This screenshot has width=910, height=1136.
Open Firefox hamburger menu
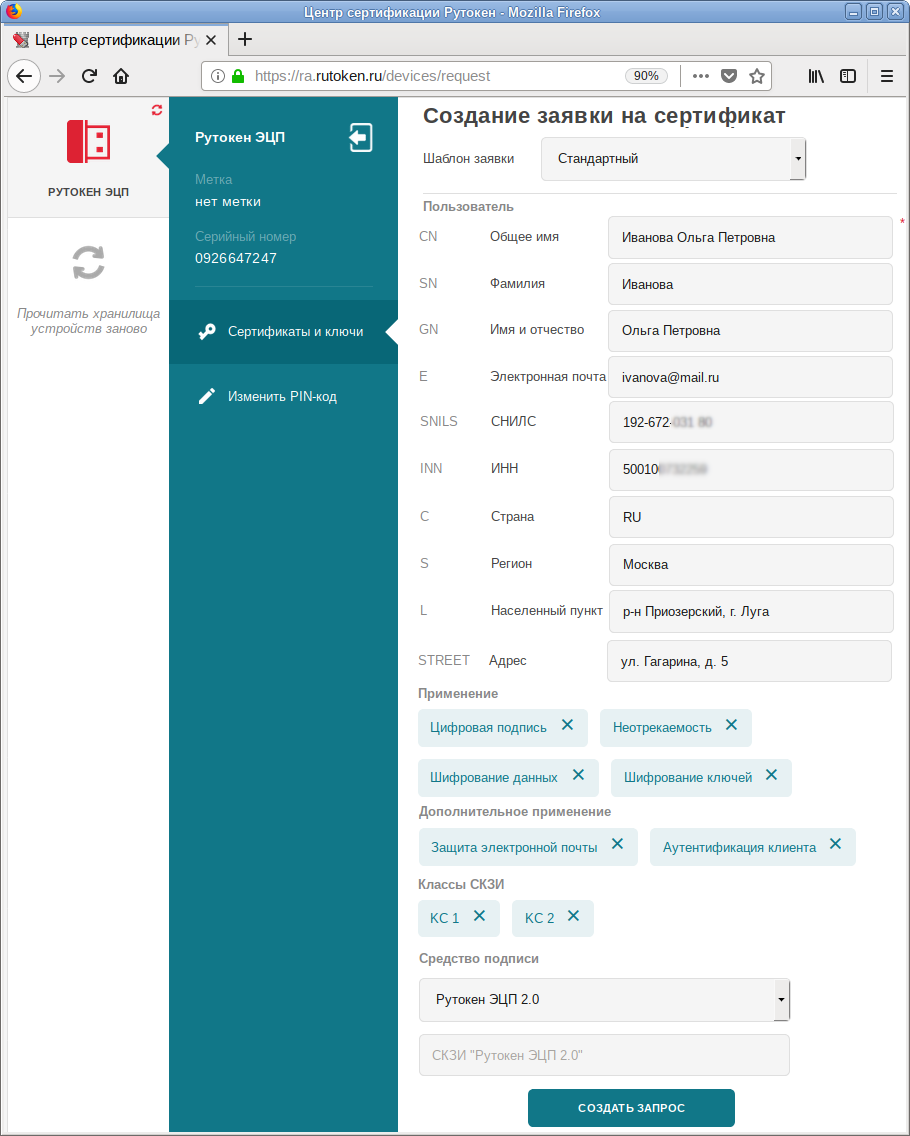pos(887,76)
